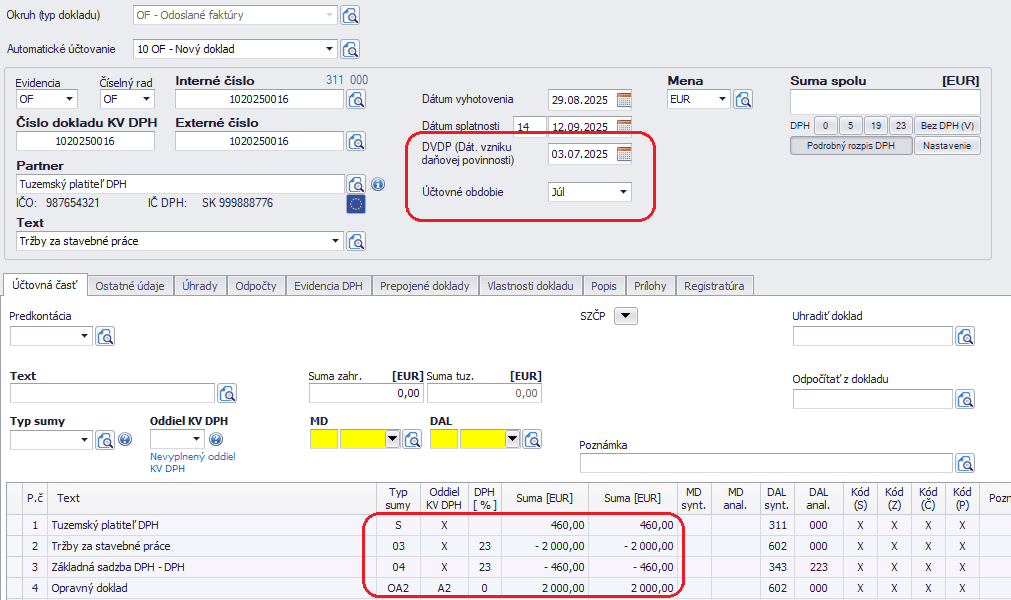Open lookup for Uhradiť doklad field

click(964, 336)
